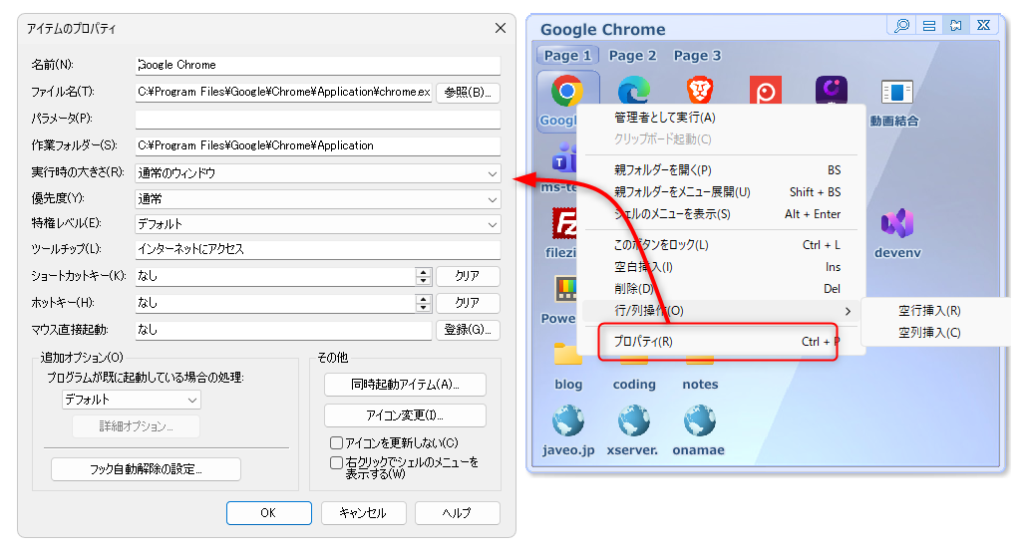Image resolution: width=1024 pixels, height=551 pixels.
Task: Expand 行/列操作(O) submenu
Action: pos(722,311)
